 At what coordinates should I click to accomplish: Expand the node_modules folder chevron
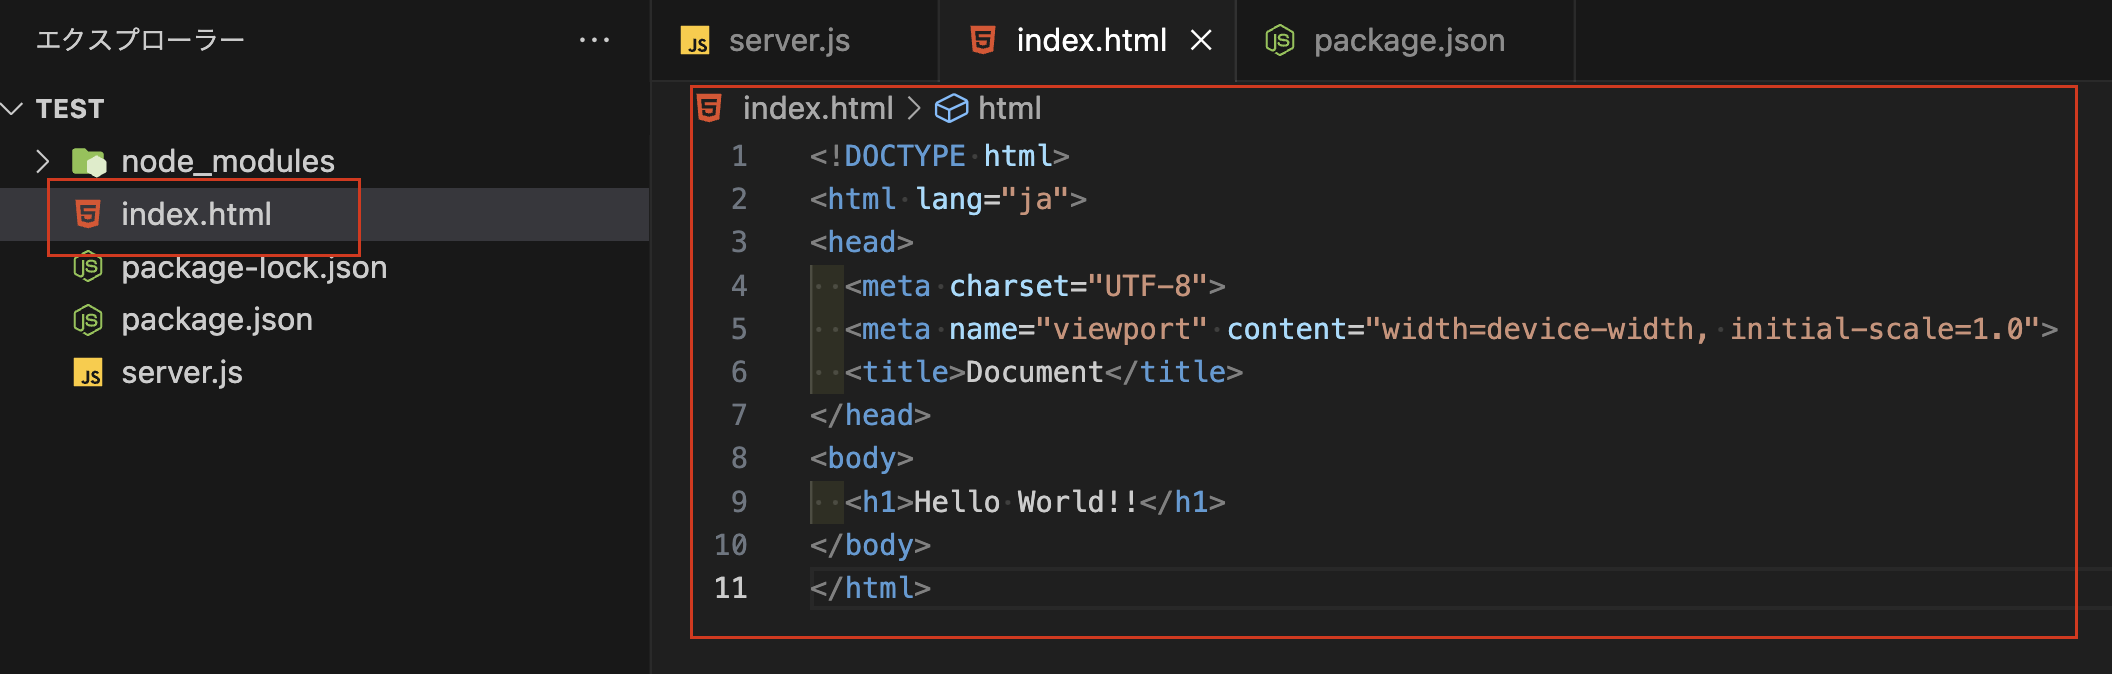(x=42, y=161)
